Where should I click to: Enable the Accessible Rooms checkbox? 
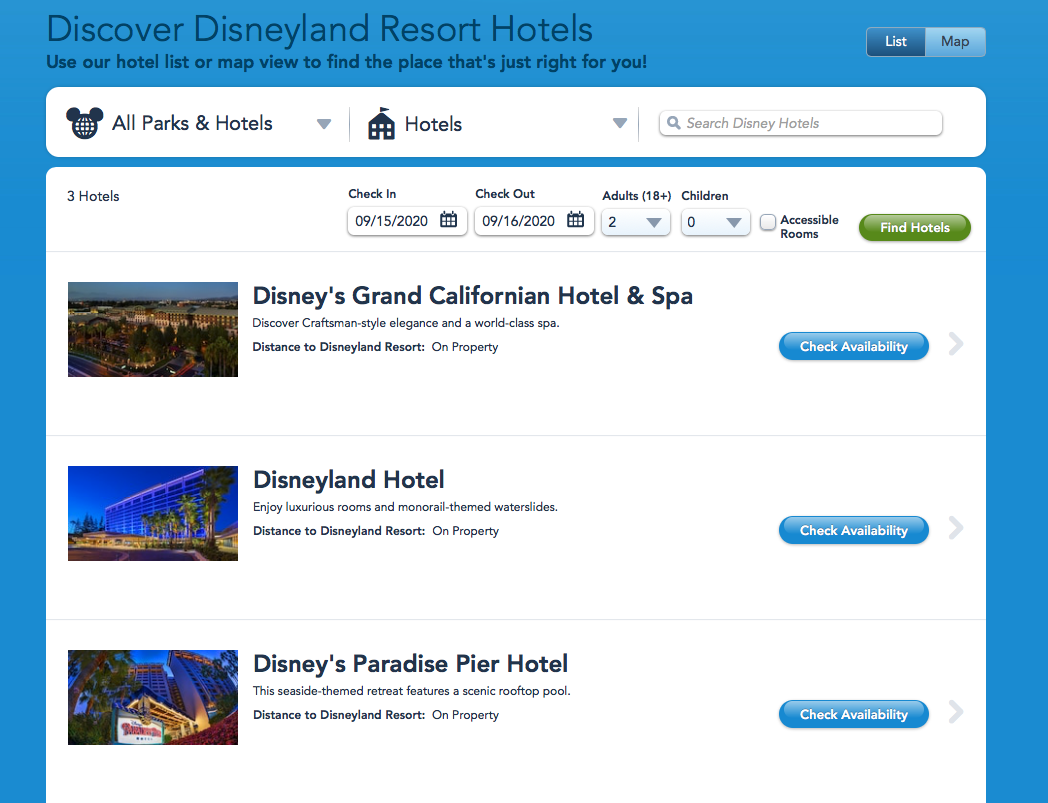pyautogui.click(x=768, y=222)
